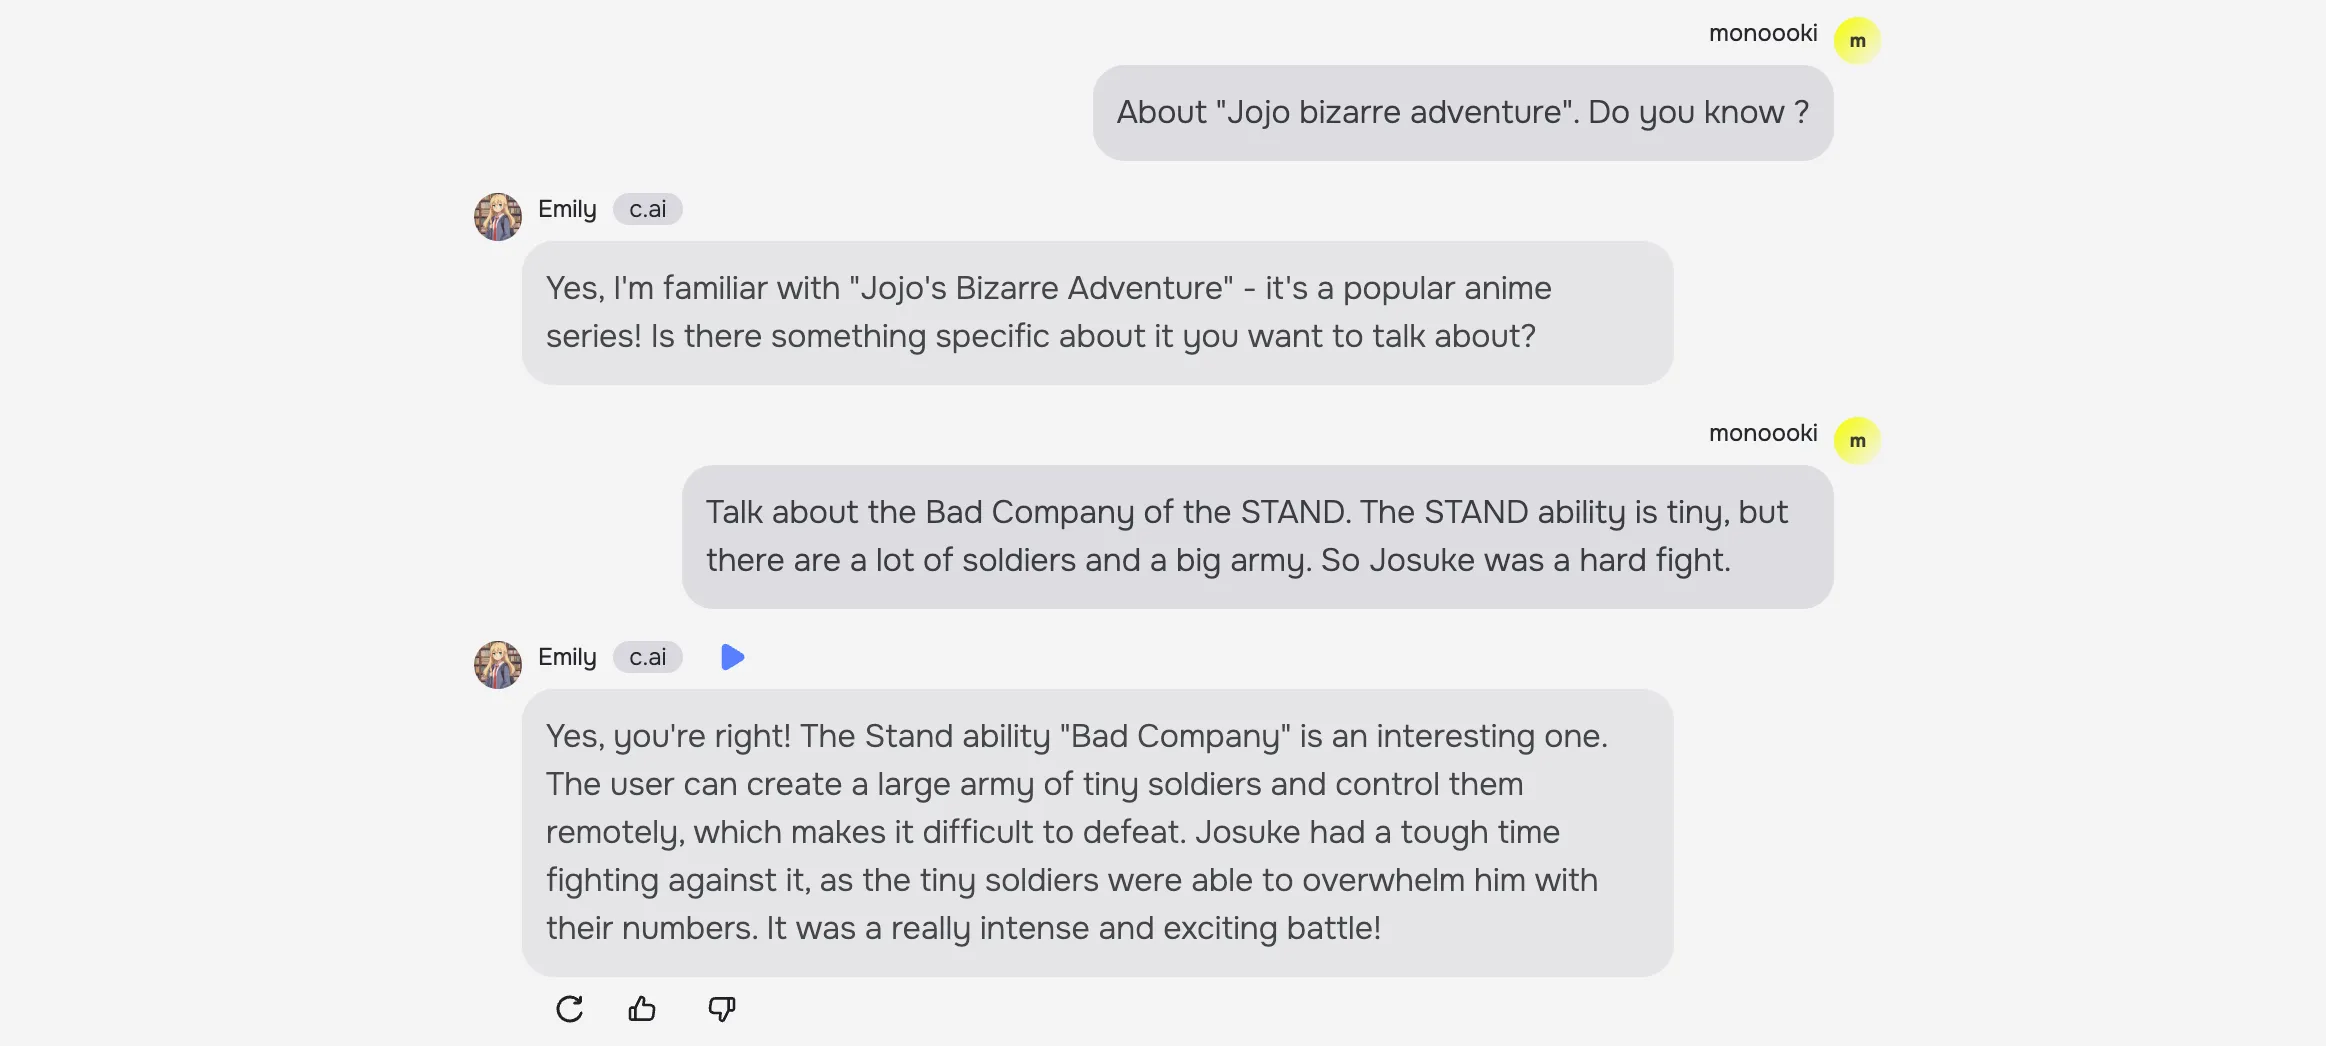Select the 'Do you know ?' message bubble

[1462, 113]
